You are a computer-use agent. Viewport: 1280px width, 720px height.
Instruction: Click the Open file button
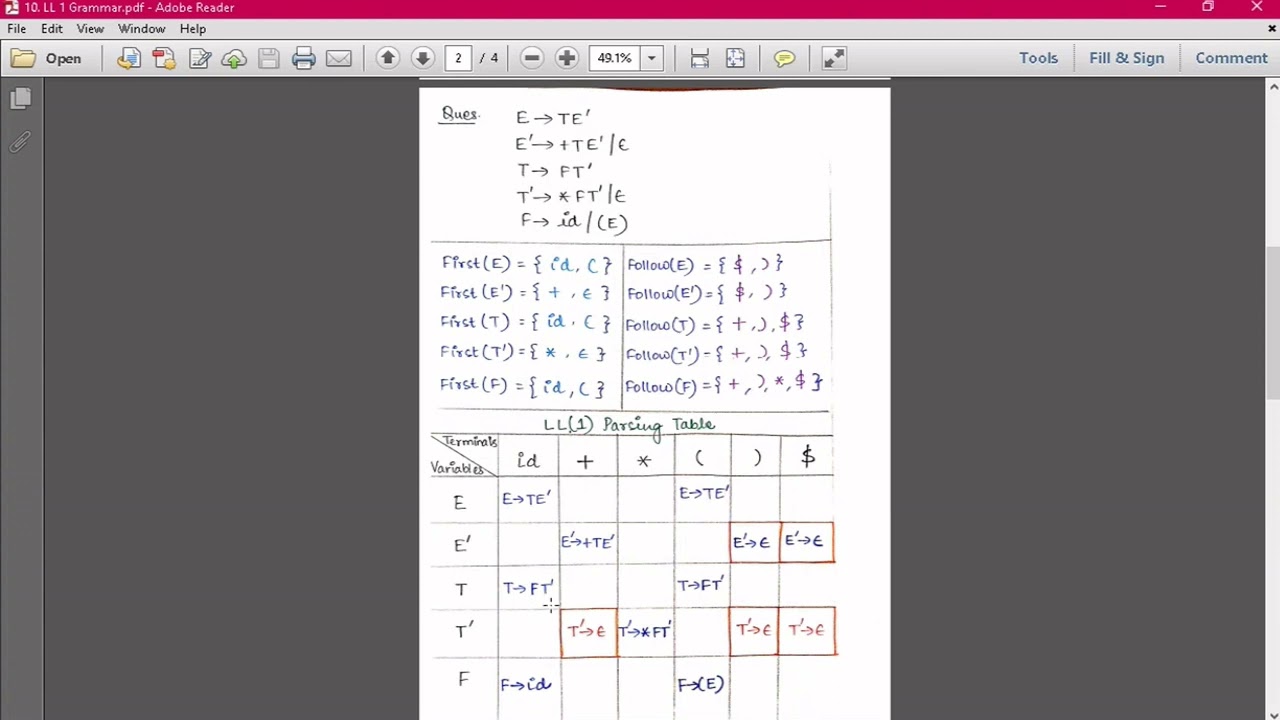46,58
